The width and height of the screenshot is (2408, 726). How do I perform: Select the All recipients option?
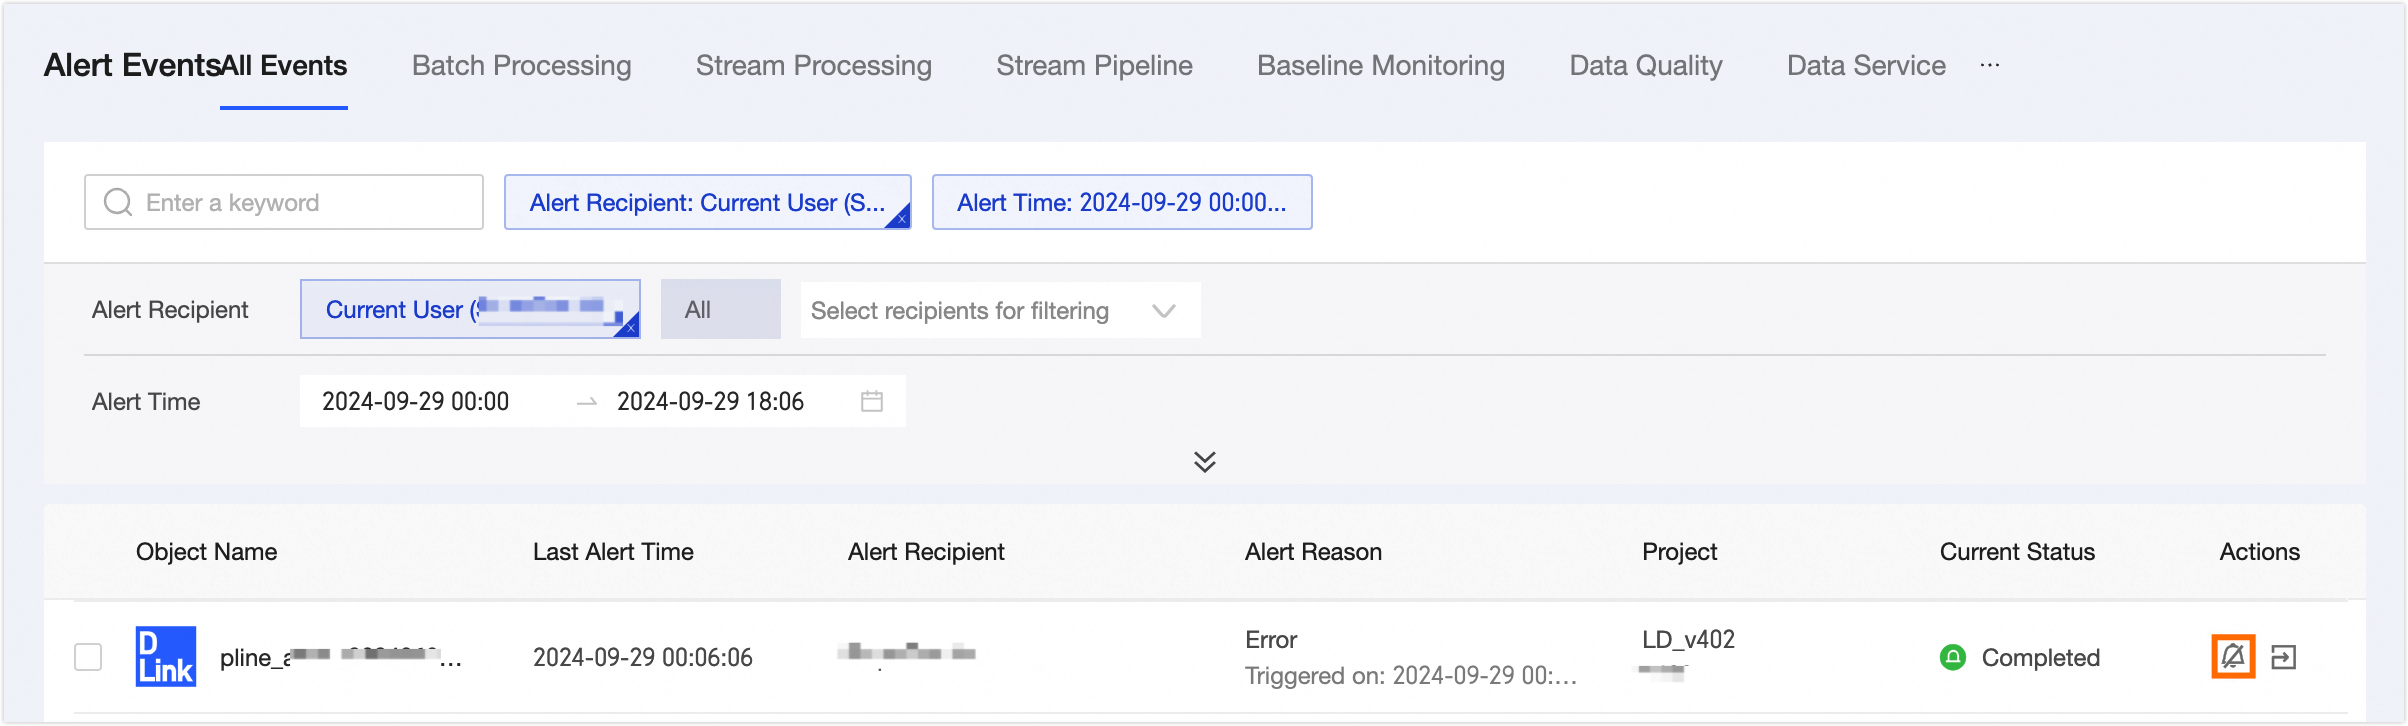tap(719, 309)
